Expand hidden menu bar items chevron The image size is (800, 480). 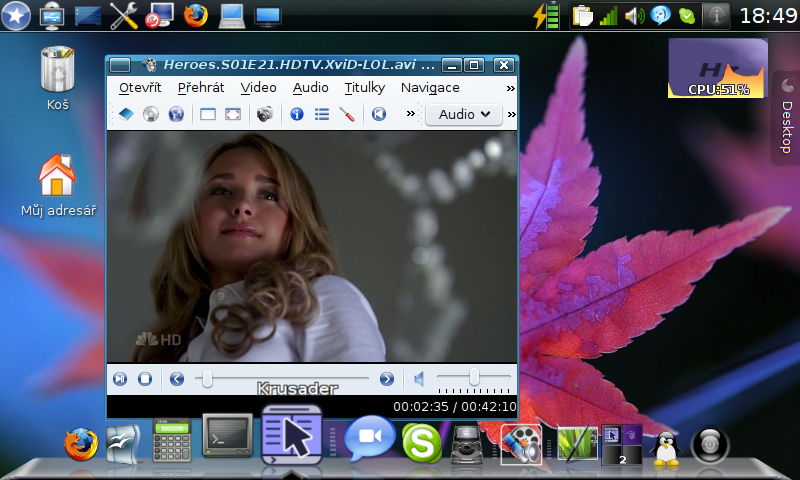510,88
